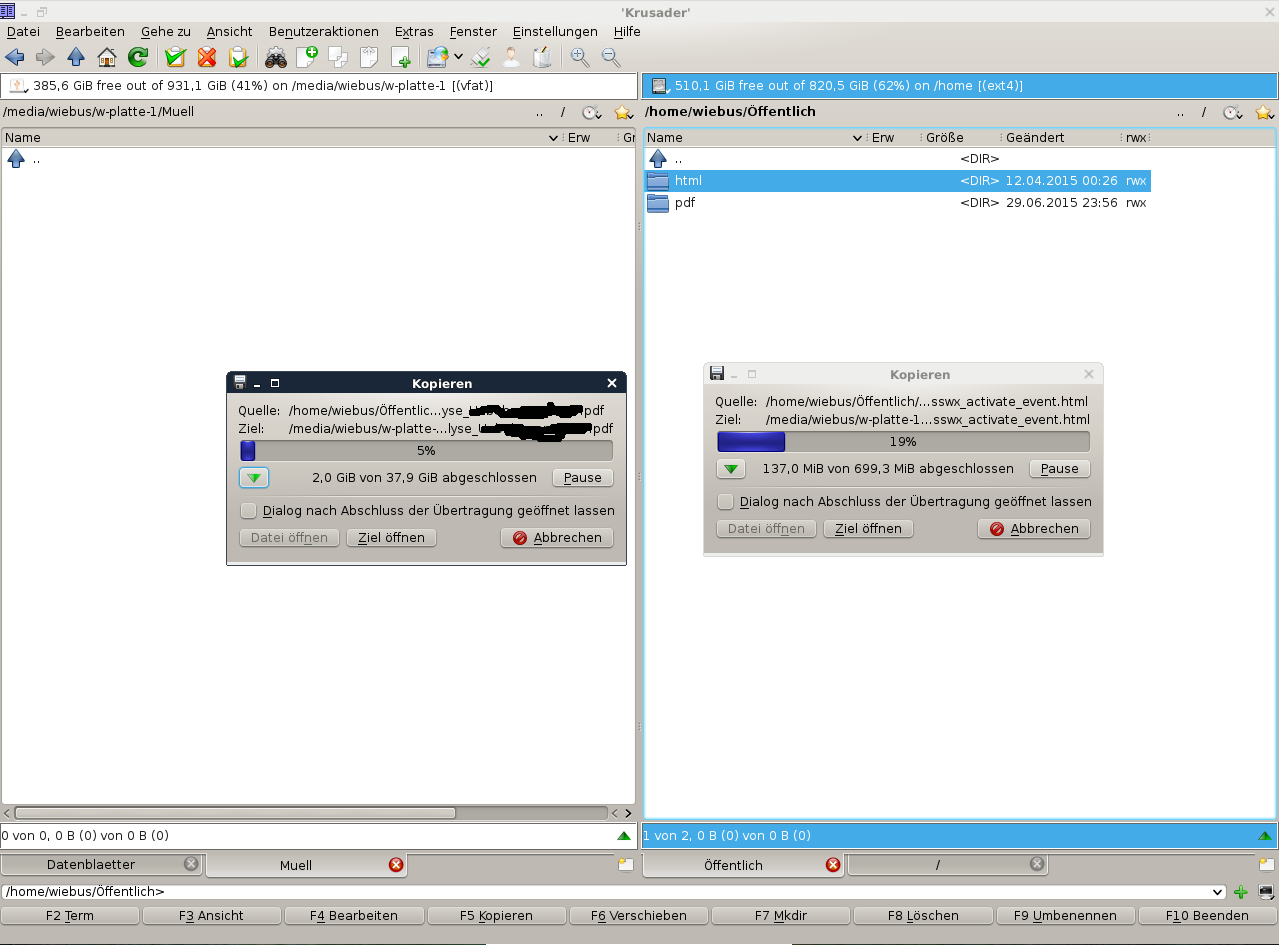
Task: Toggle keep dialog open checkbox in 19% copy dialog
Action: (x=726, y=501)
